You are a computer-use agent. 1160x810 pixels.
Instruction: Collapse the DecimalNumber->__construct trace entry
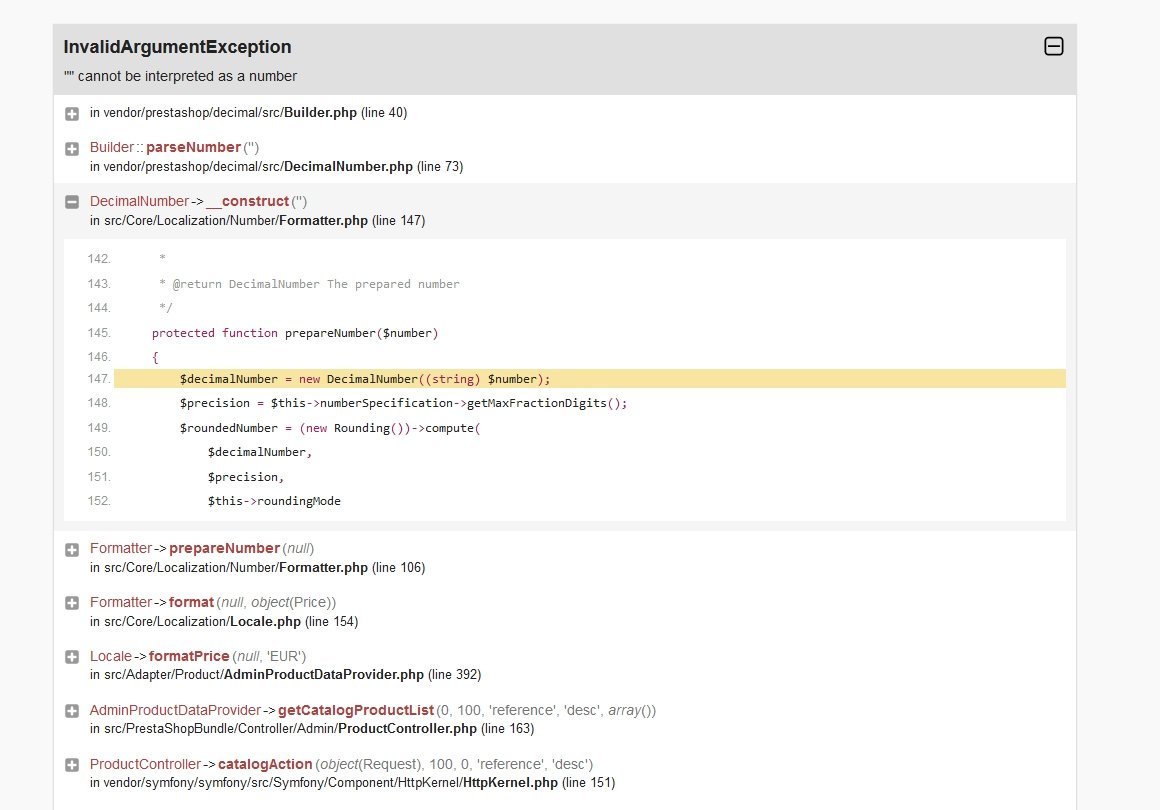click(x=72, y=202)
